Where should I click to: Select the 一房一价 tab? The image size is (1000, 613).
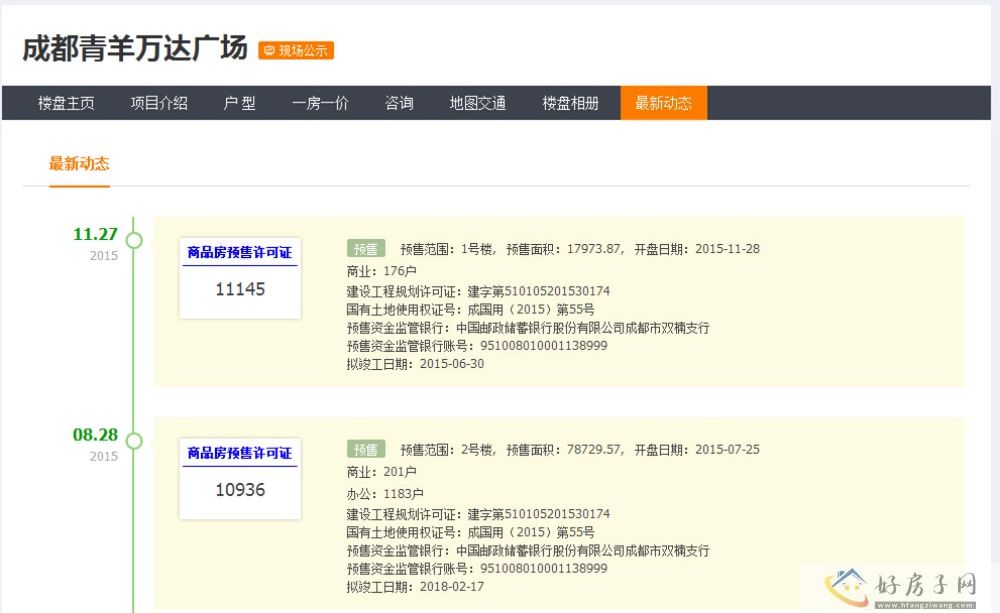pos(320,103)
